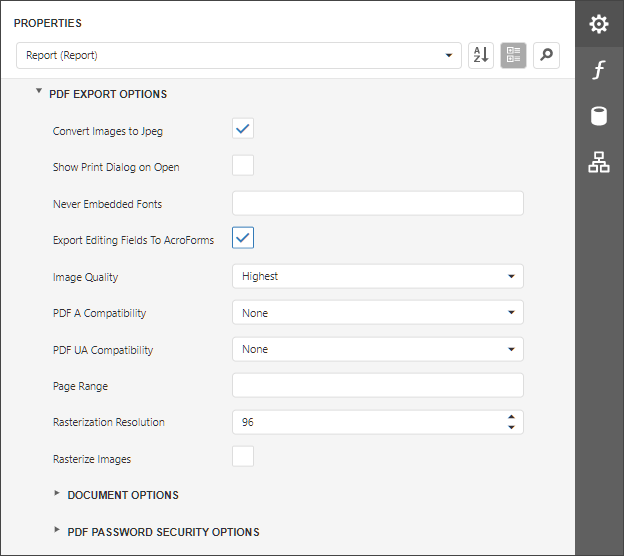The width and height of the screenshot is (624, 556).
Task: Open the Image Quality dropdown
Action: [378, 276]
